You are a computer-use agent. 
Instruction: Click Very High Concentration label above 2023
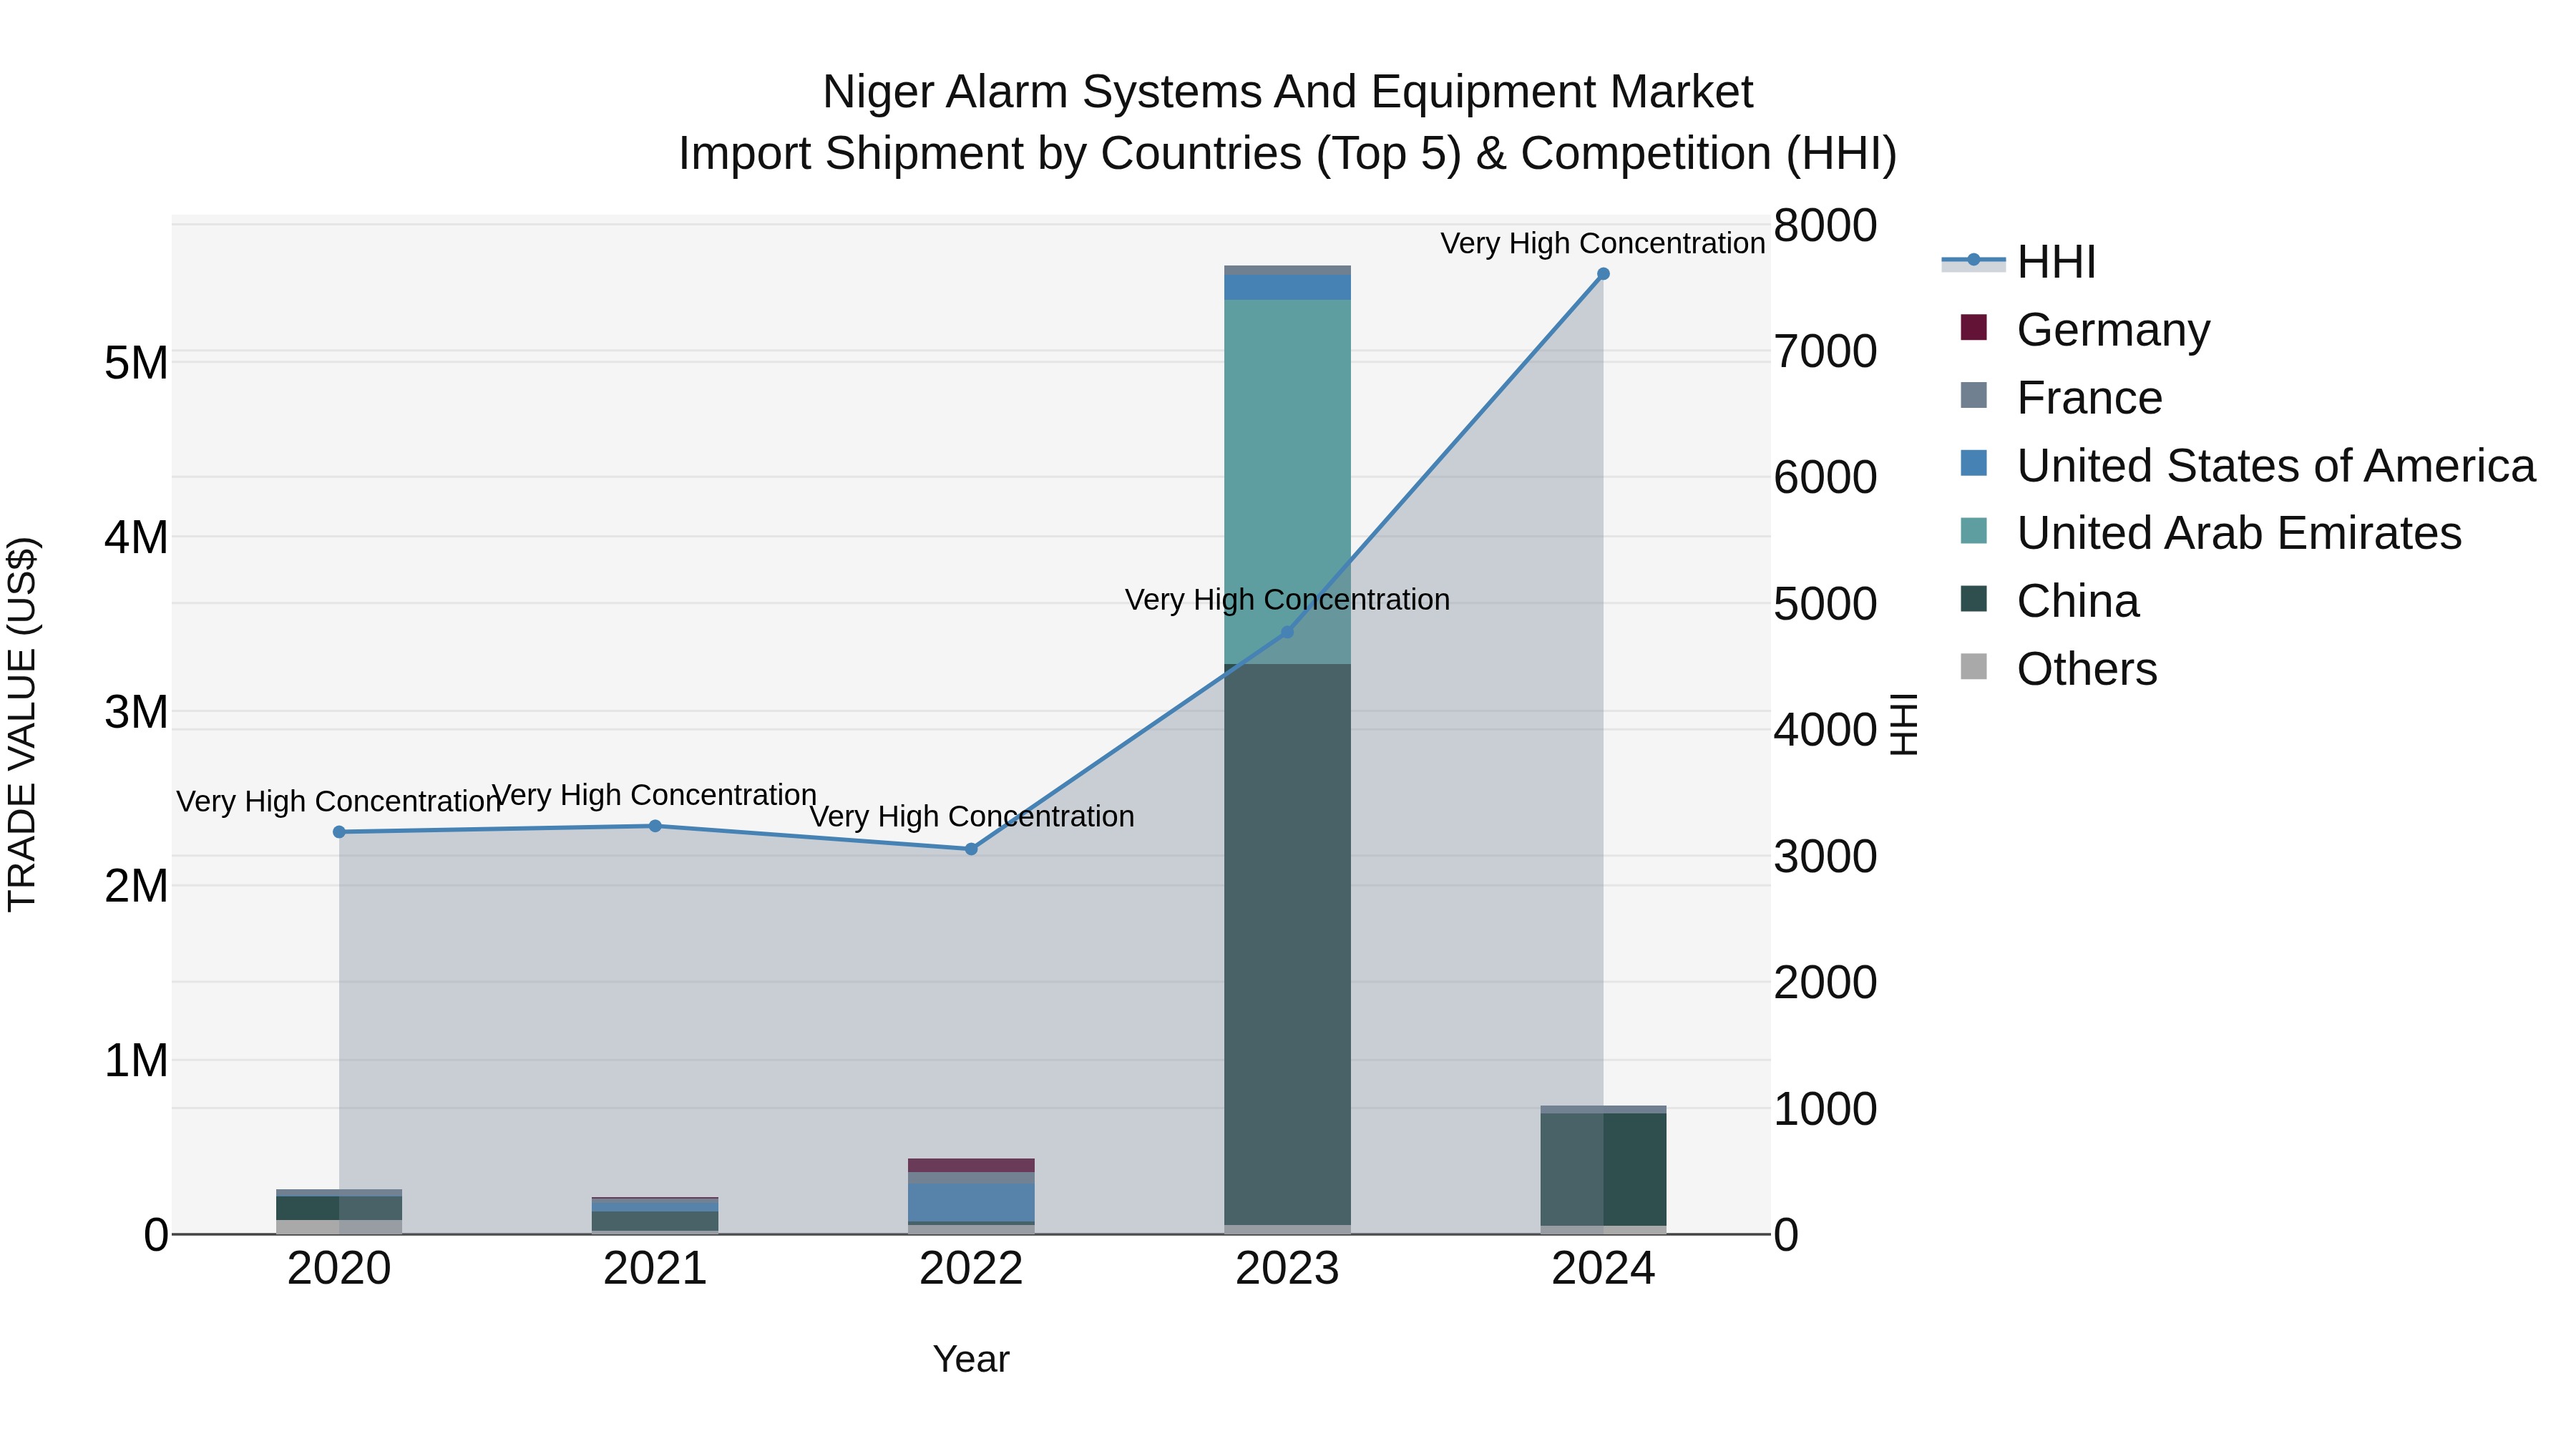(1287, 600)
